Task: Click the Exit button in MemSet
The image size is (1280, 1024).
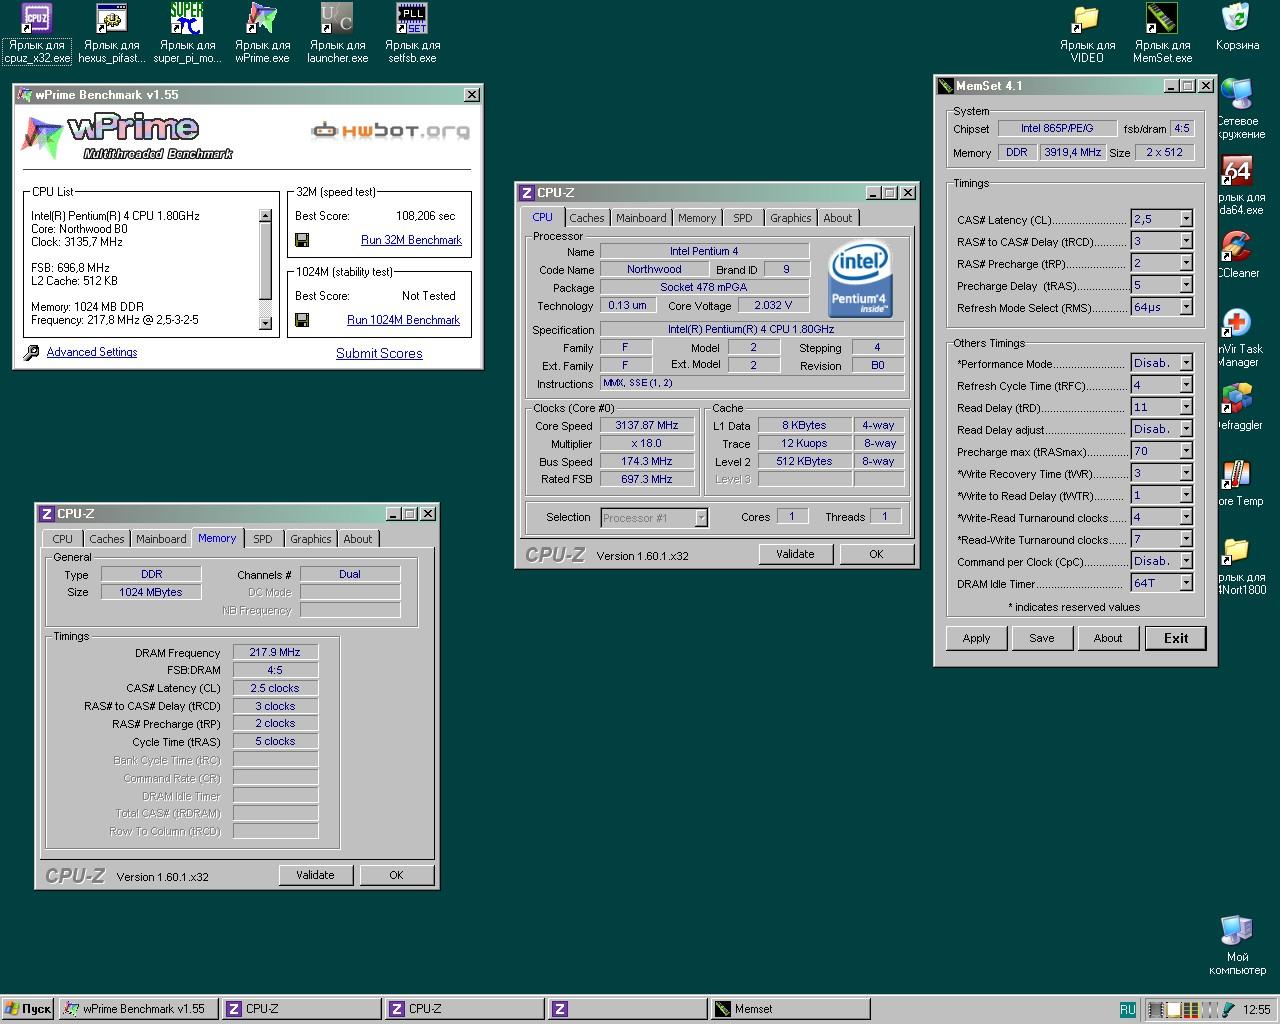Action: tap(1176, 638)
